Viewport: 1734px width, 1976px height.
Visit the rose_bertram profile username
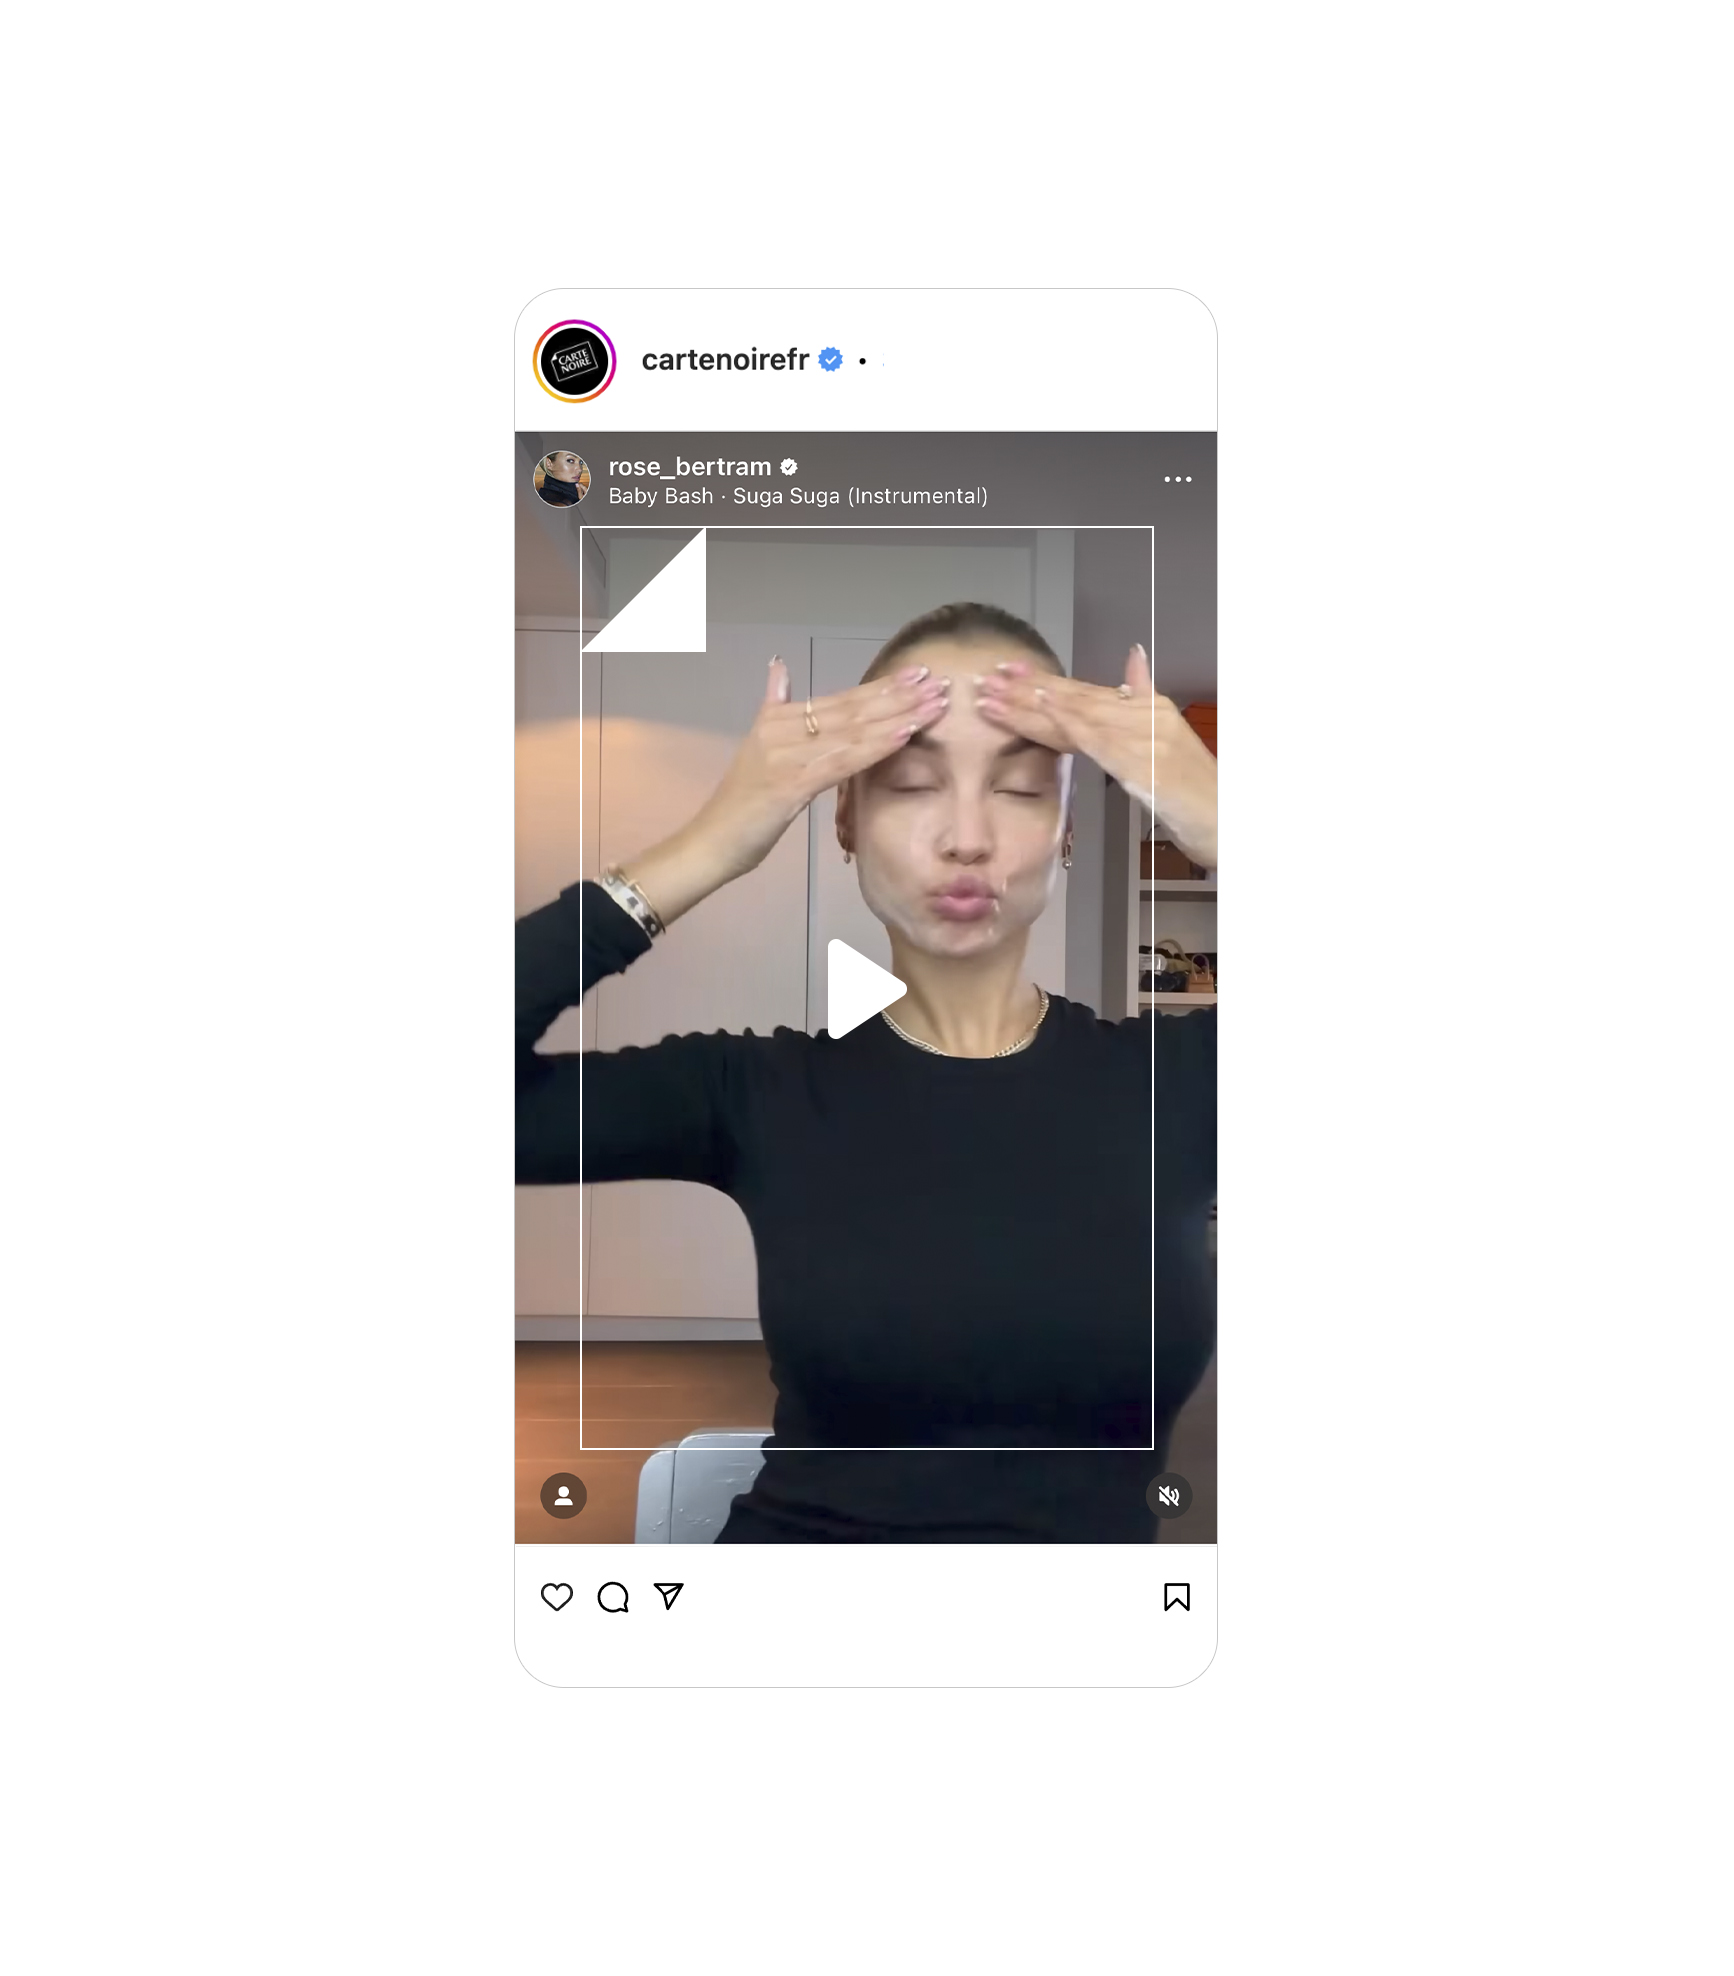tap(690, 467)
